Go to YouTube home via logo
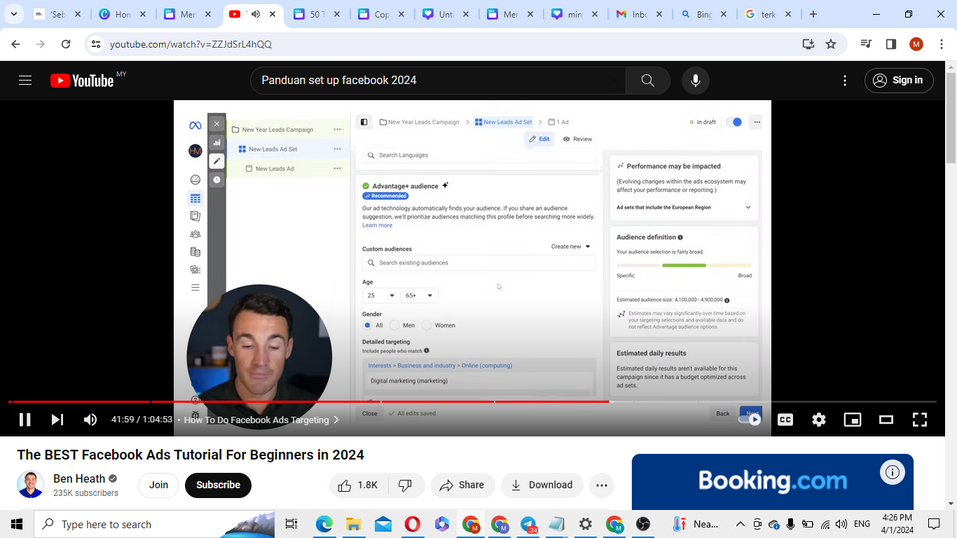Screen dimensions: 957x538 pyautogui.click(x=82, y=81)
